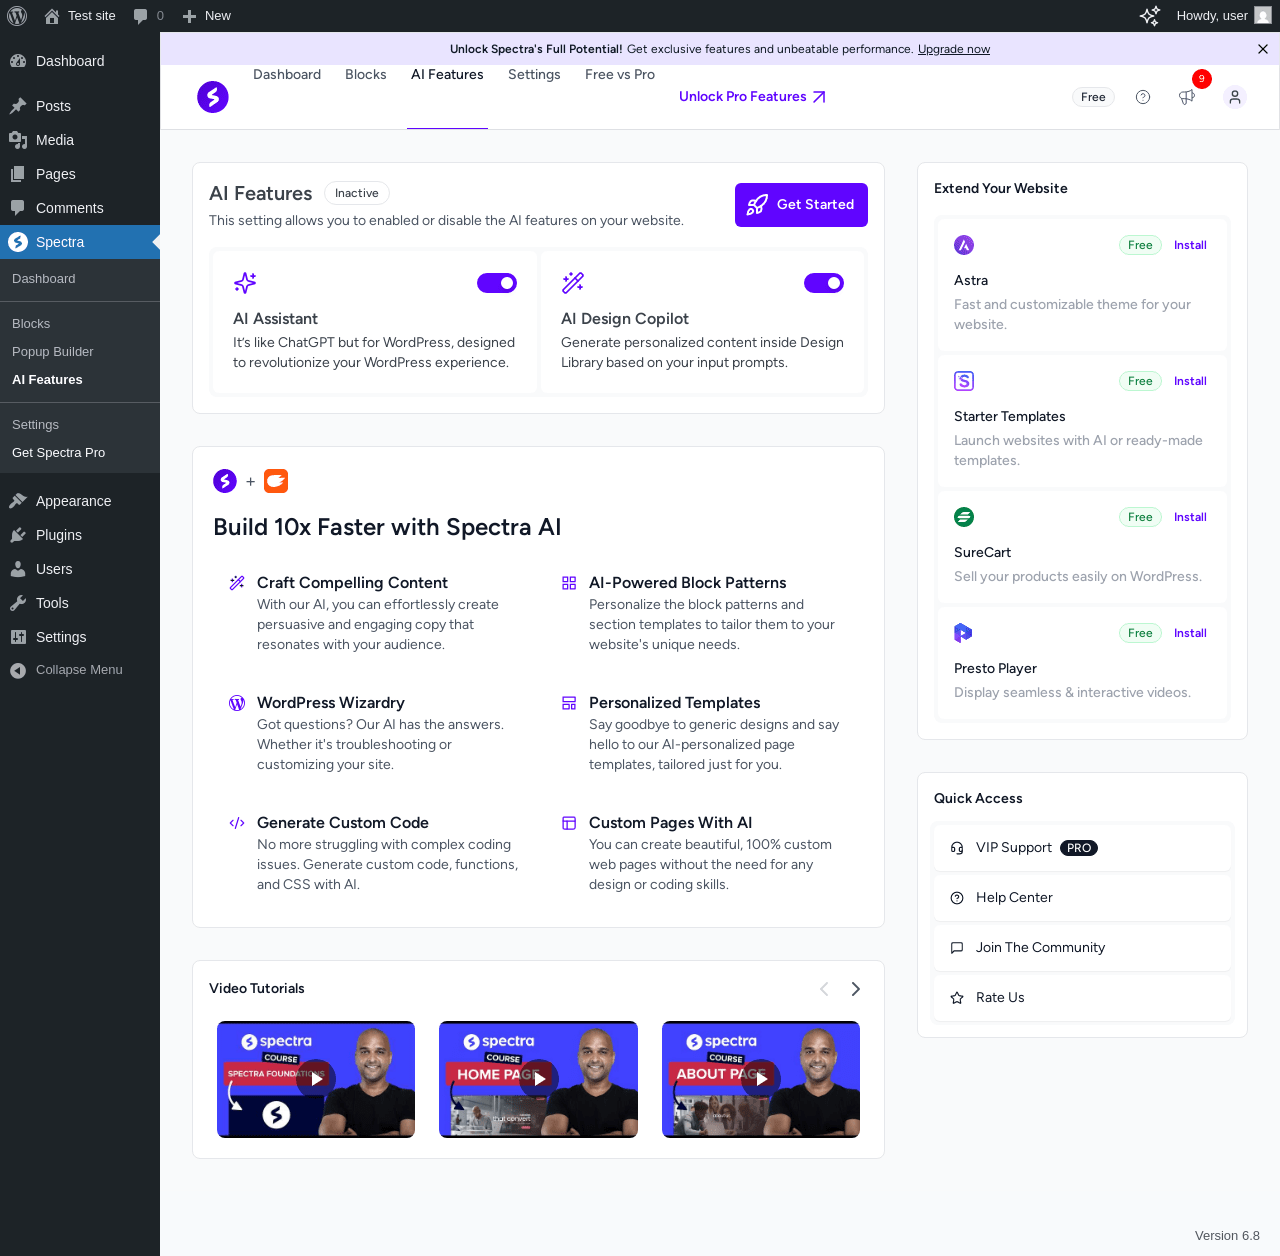Toggle the AI Design Copilot switch
The width and height of the screenshot is (1280, 1256).
[824, 283]
